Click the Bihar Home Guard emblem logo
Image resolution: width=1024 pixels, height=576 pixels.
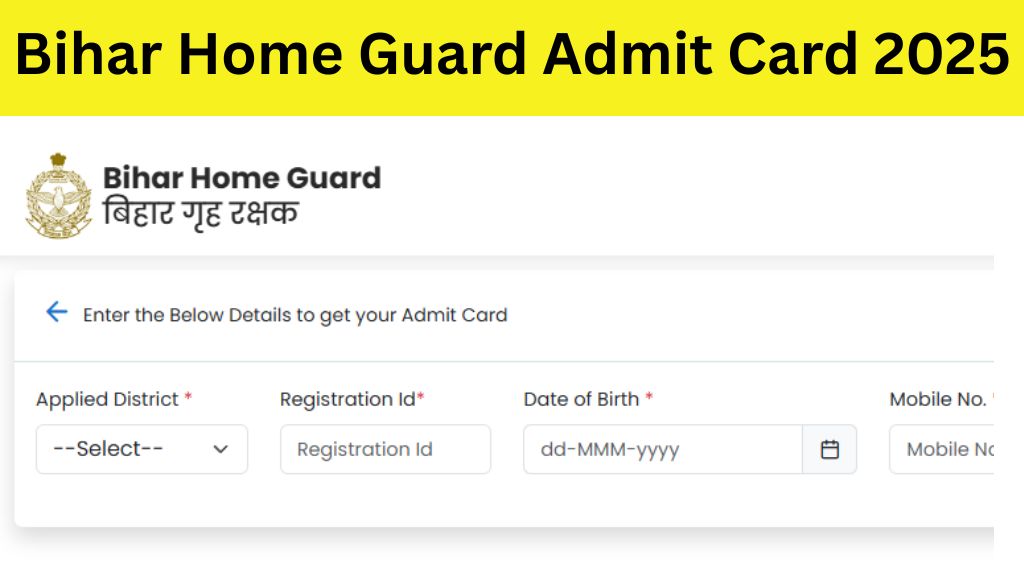[58, 193]
